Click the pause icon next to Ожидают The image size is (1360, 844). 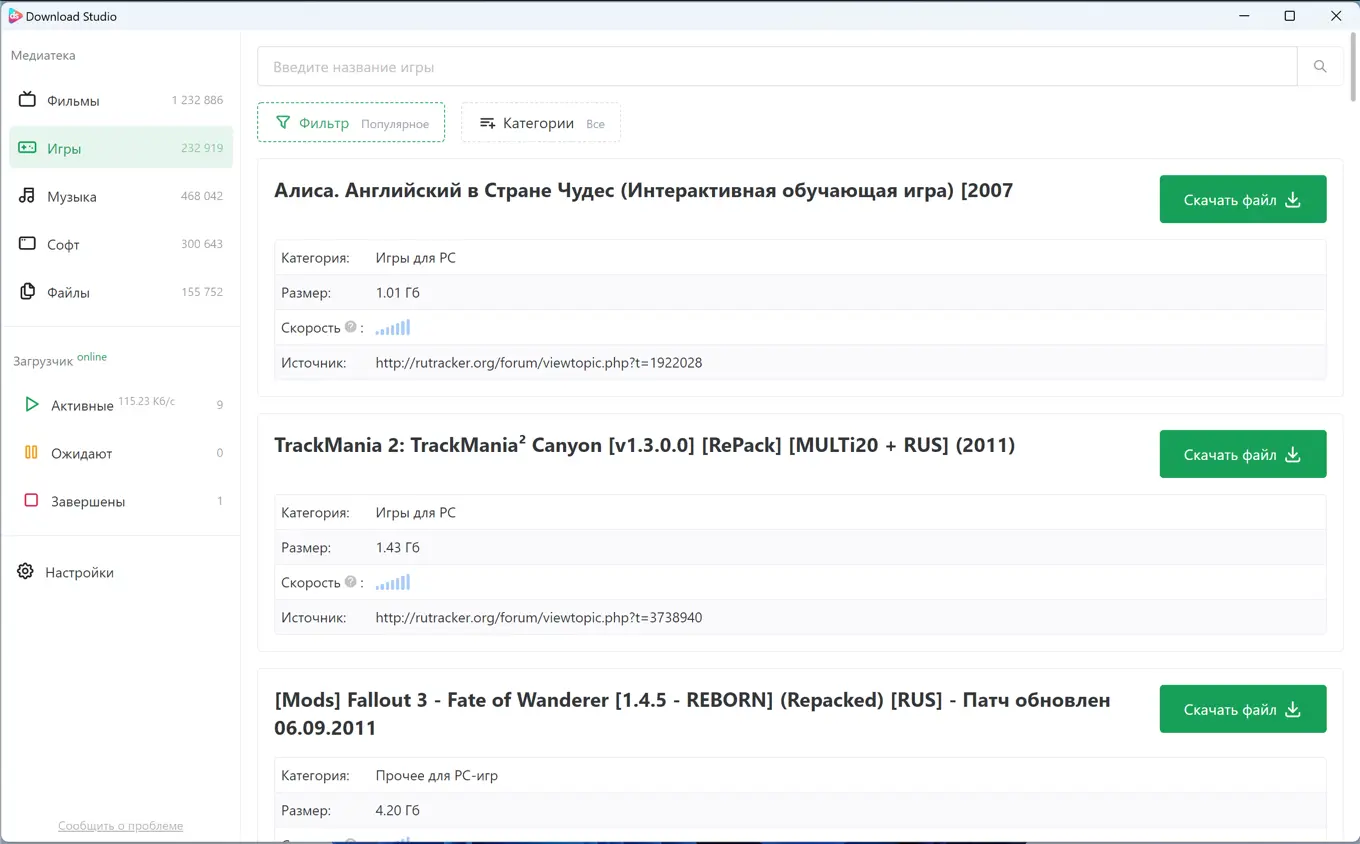click(31, 453)
